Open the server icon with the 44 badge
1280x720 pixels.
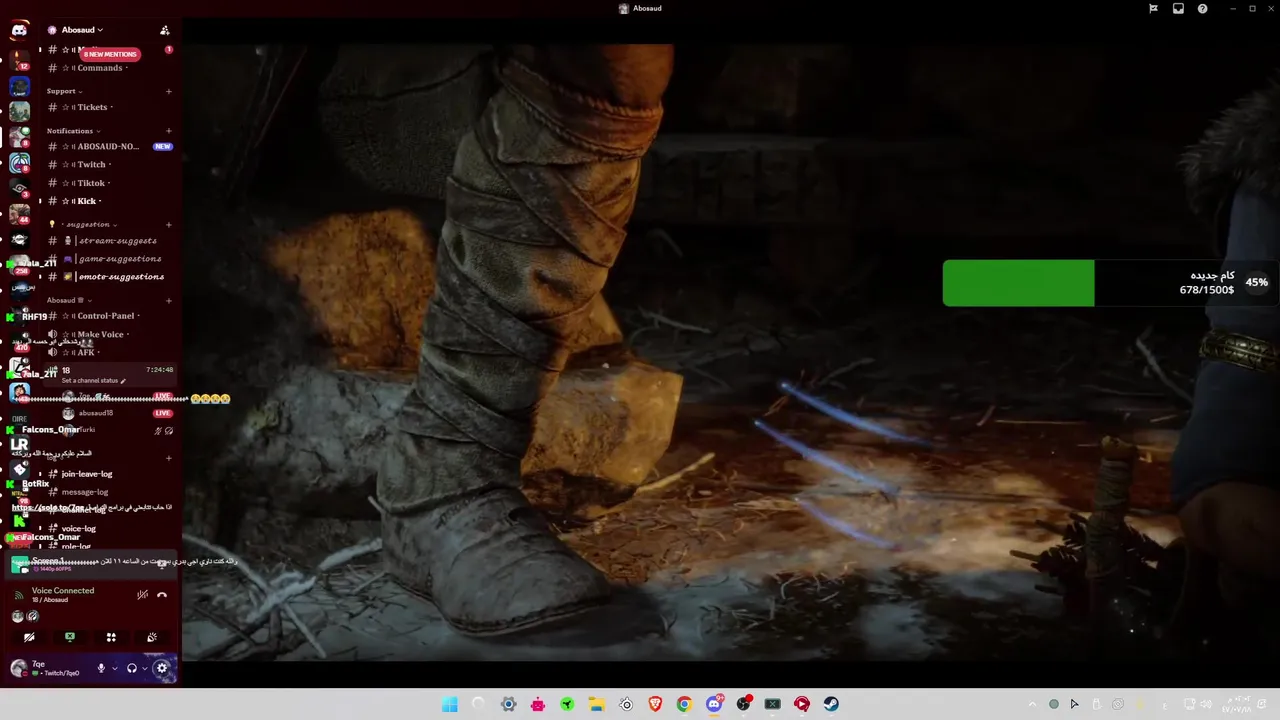[19, 213]
